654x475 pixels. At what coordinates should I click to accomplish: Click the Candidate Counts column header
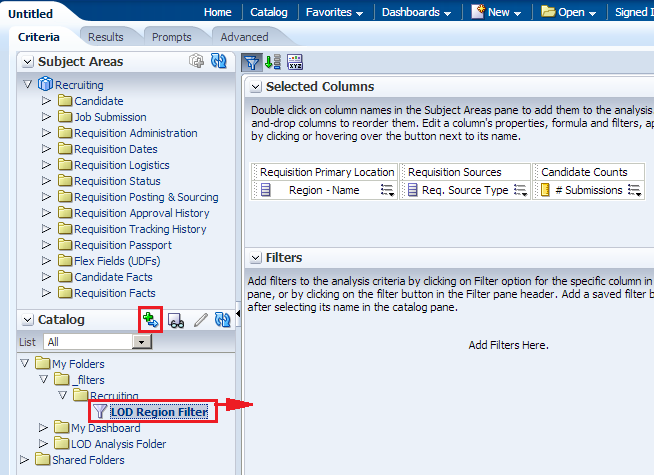click(x=584, y=172)
